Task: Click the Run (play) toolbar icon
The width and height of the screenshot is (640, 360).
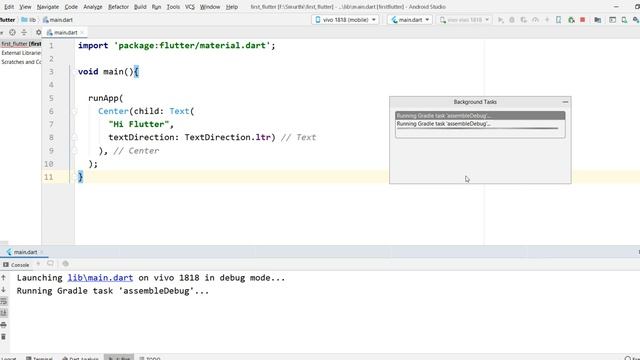Action: pos(500,20)
